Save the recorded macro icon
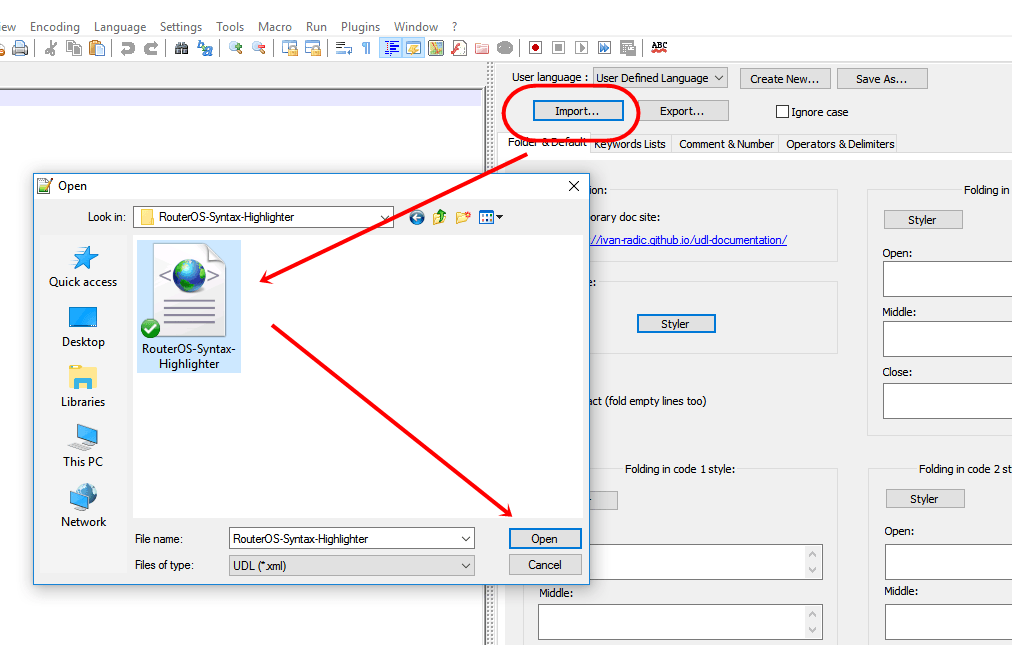1012x645 pixels. [x=627, y=48]
